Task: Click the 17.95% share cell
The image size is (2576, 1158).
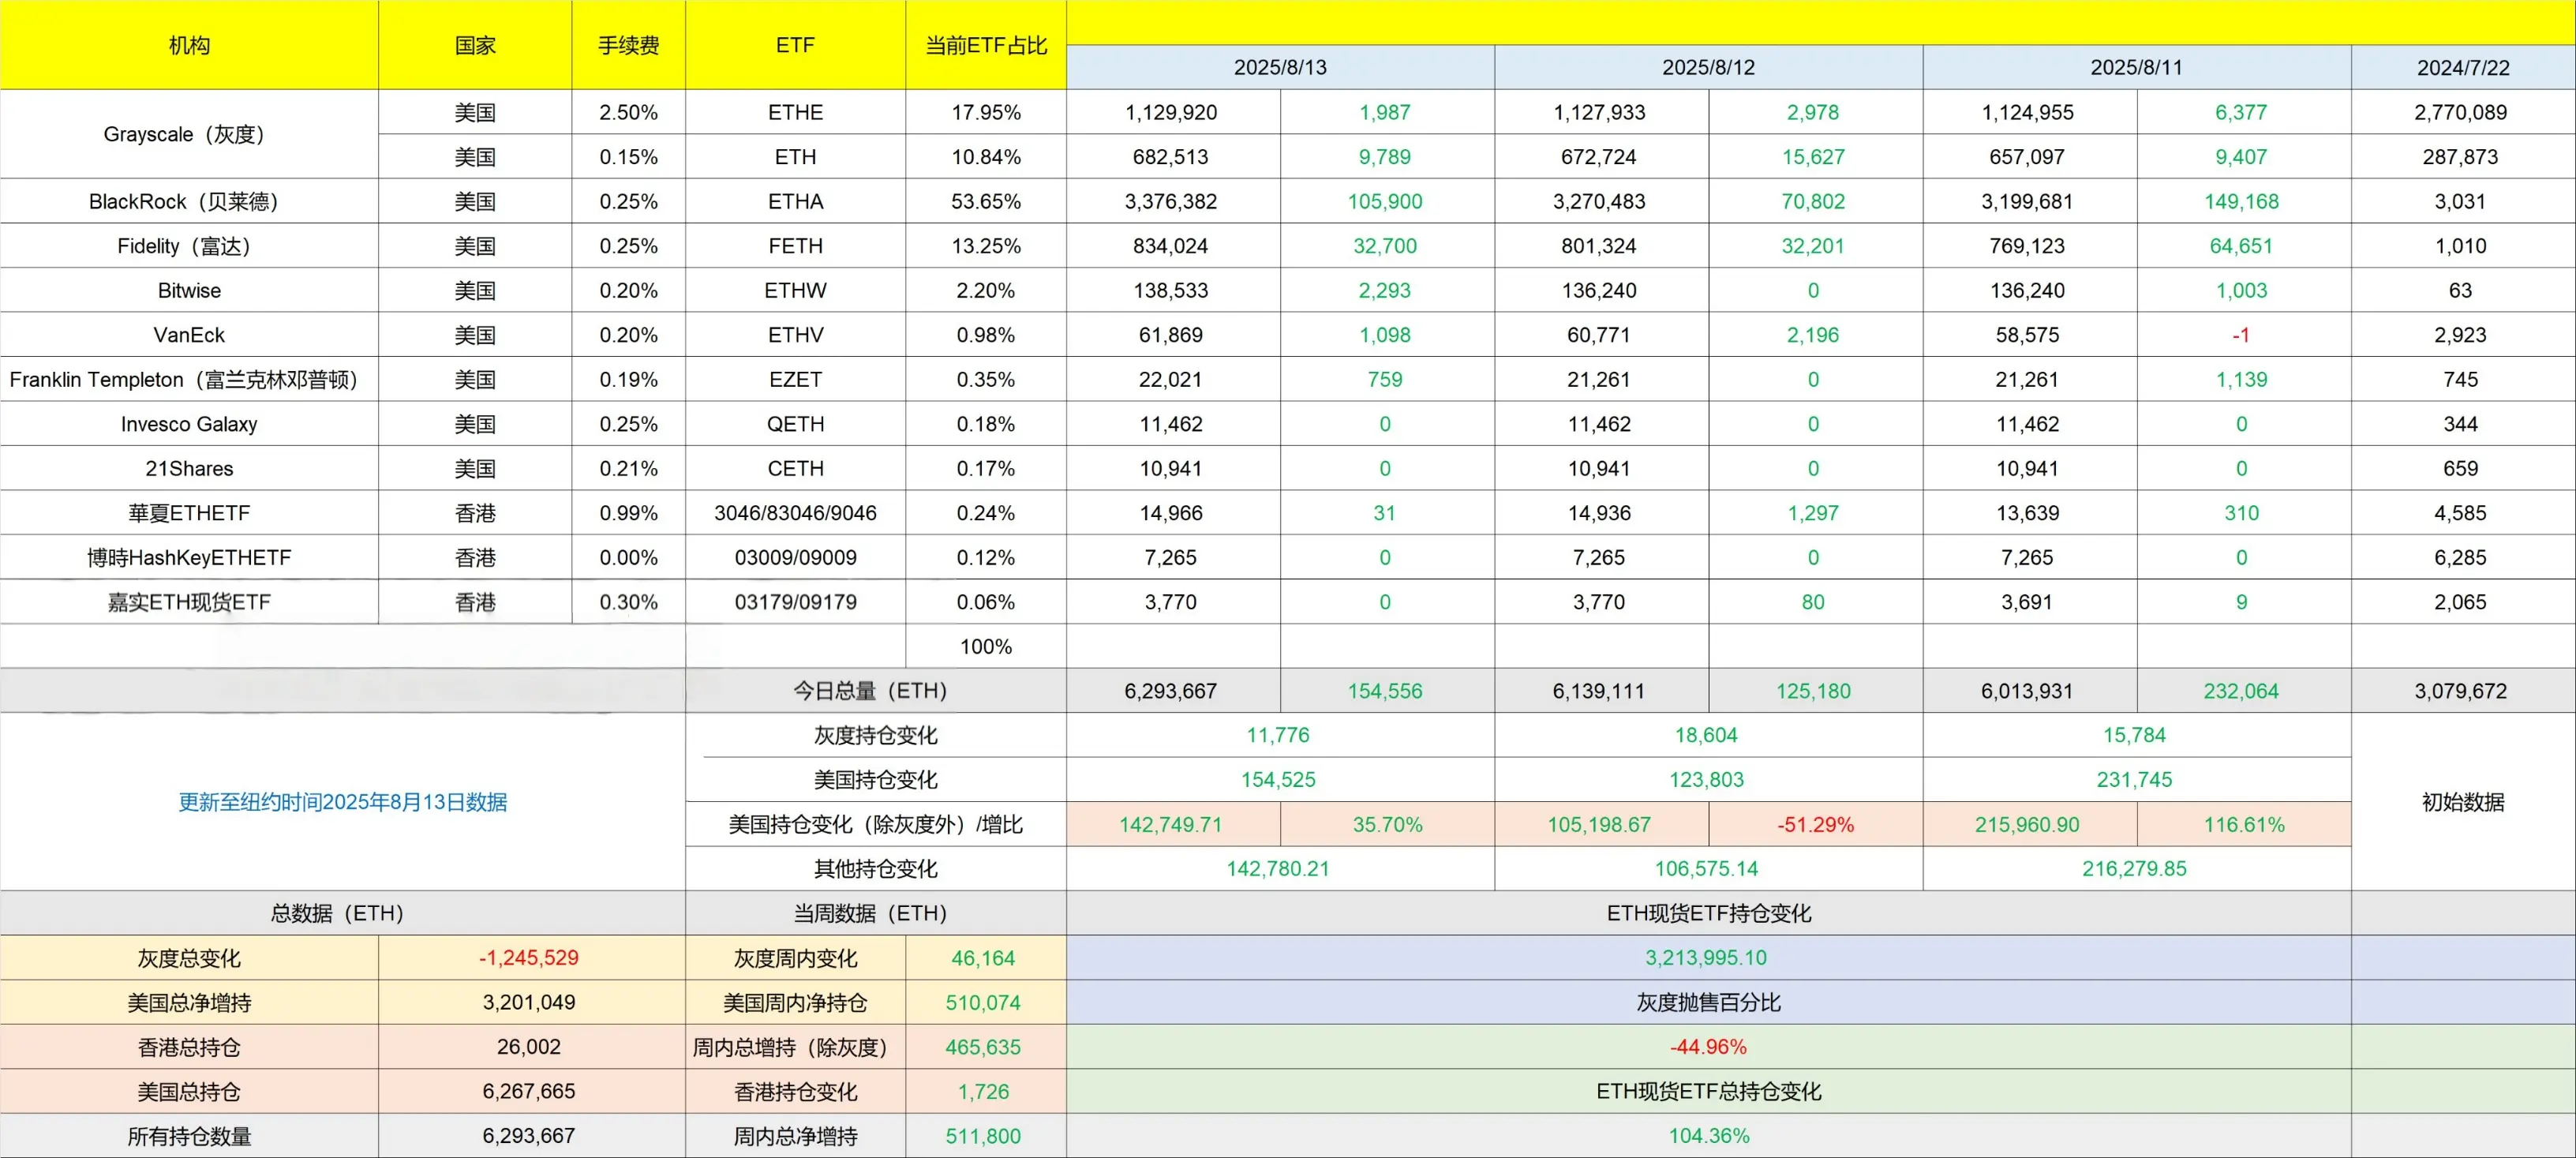Action: click(x=986, y=112)
